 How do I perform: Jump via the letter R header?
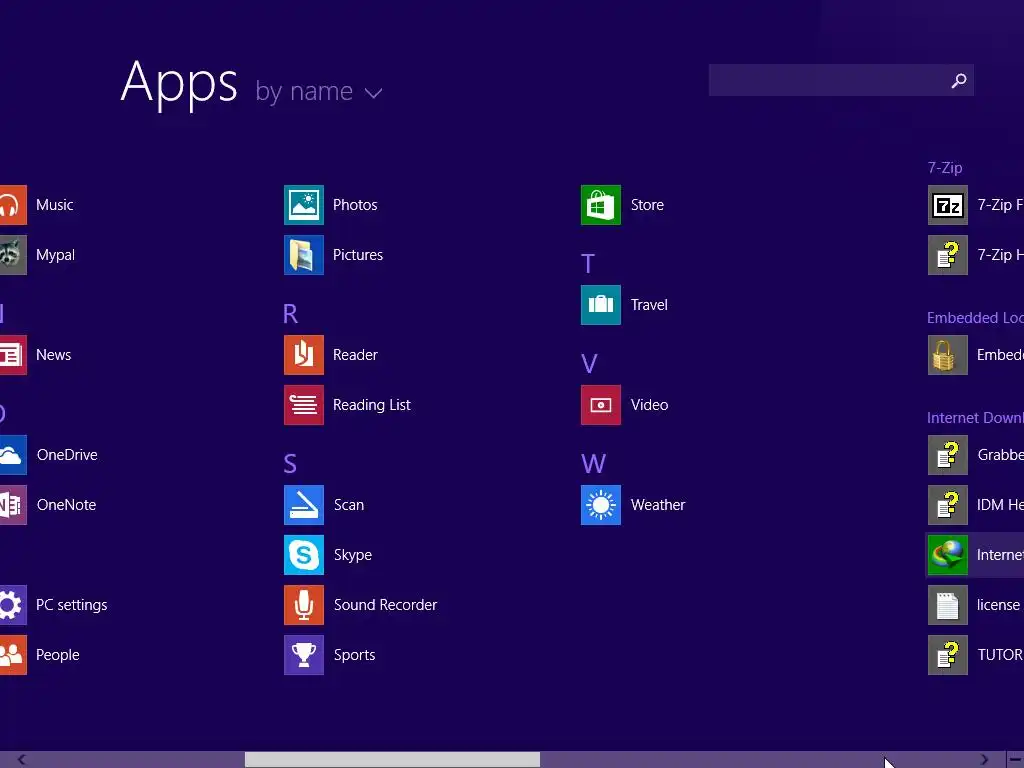click(x=290, y=314)
